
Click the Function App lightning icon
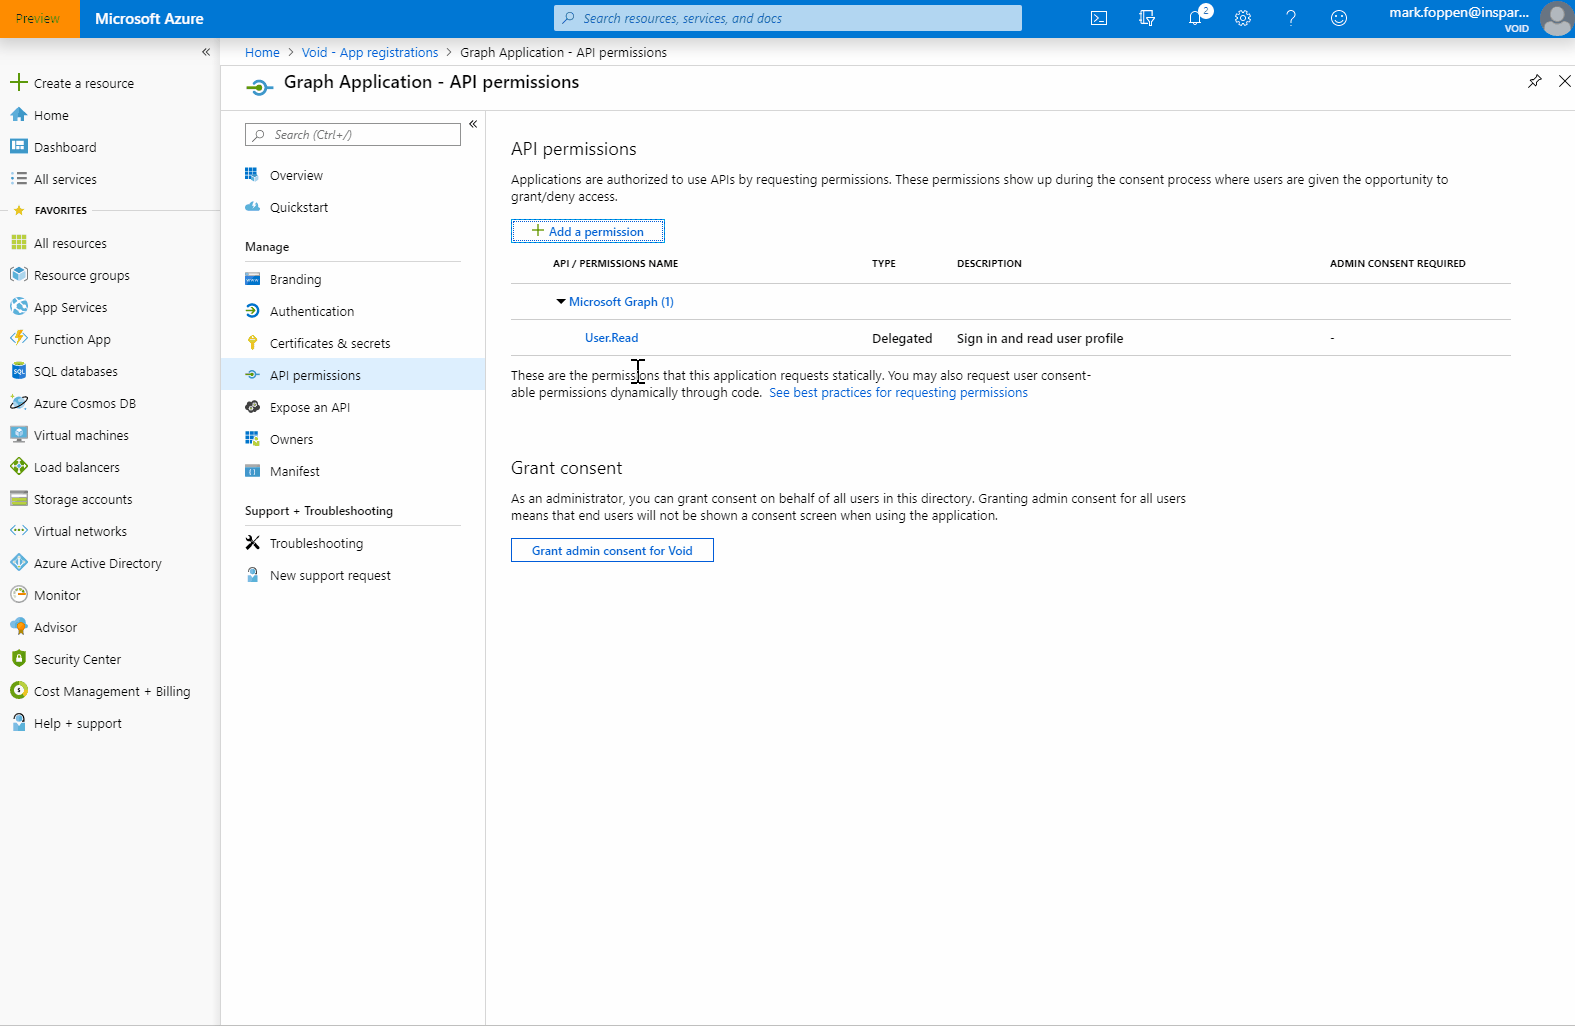click(x=18, y=339)
